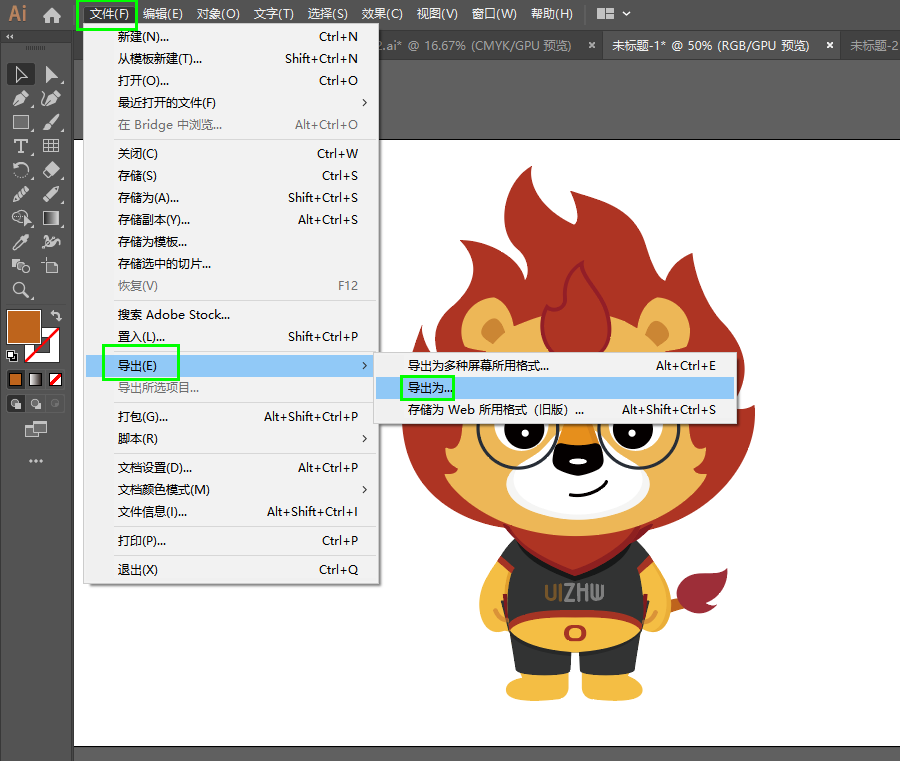Image resolution: width=900 pixels, height=761 pixels.
Task: Select the Gradient tool
Action: coord(51,219)
